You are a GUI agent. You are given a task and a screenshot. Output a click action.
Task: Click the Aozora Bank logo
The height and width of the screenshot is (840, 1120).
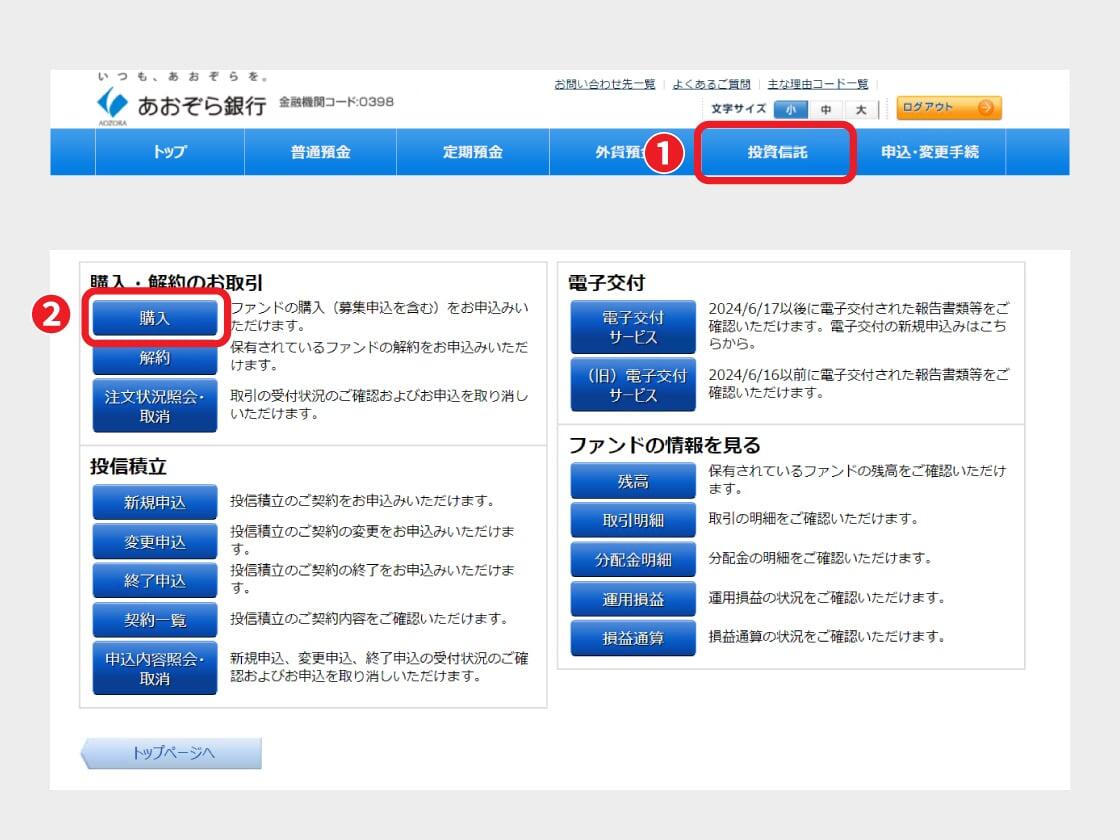coord(181,104)
